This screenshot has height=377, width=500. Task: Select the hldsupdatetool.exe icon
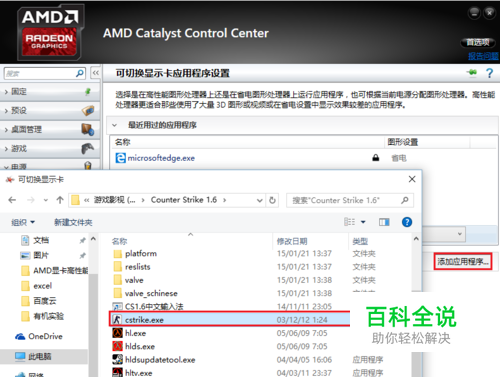click(117, 359)
